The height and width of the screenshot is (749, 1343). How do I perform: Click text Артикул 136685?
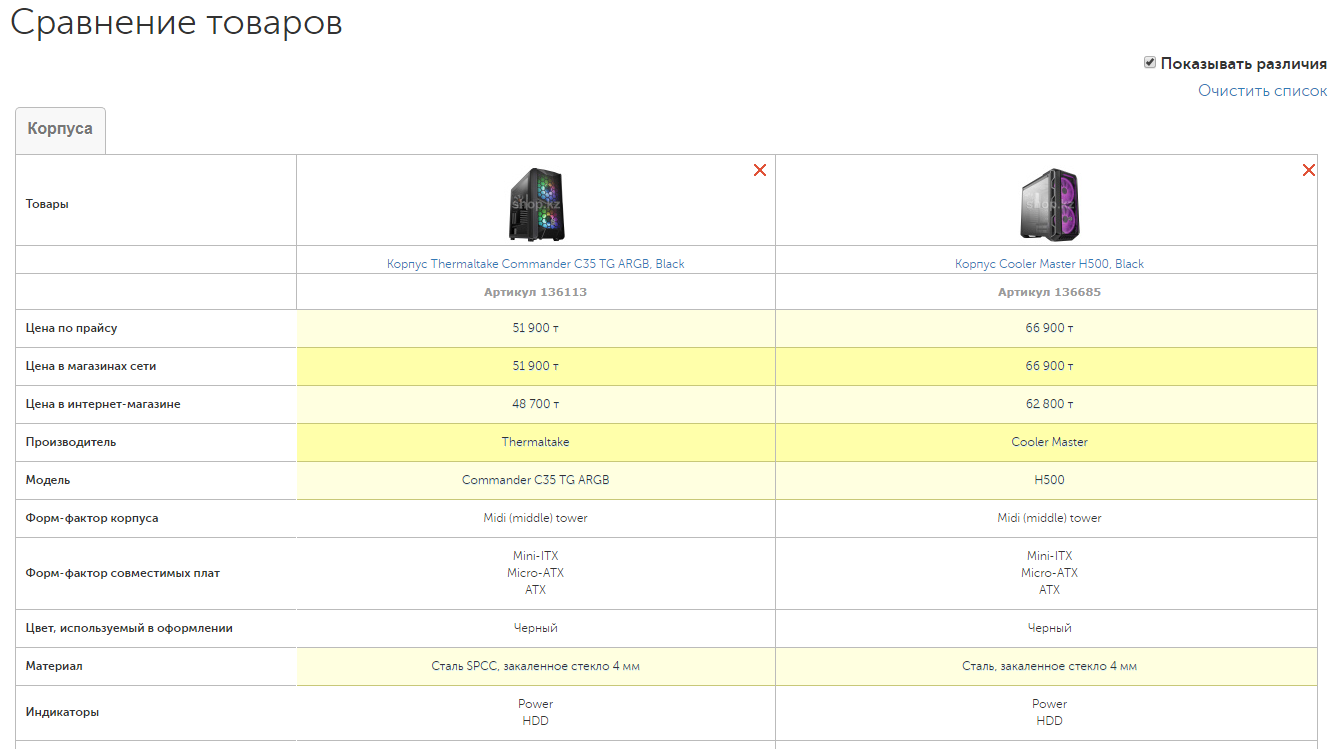click(1049, 292)
